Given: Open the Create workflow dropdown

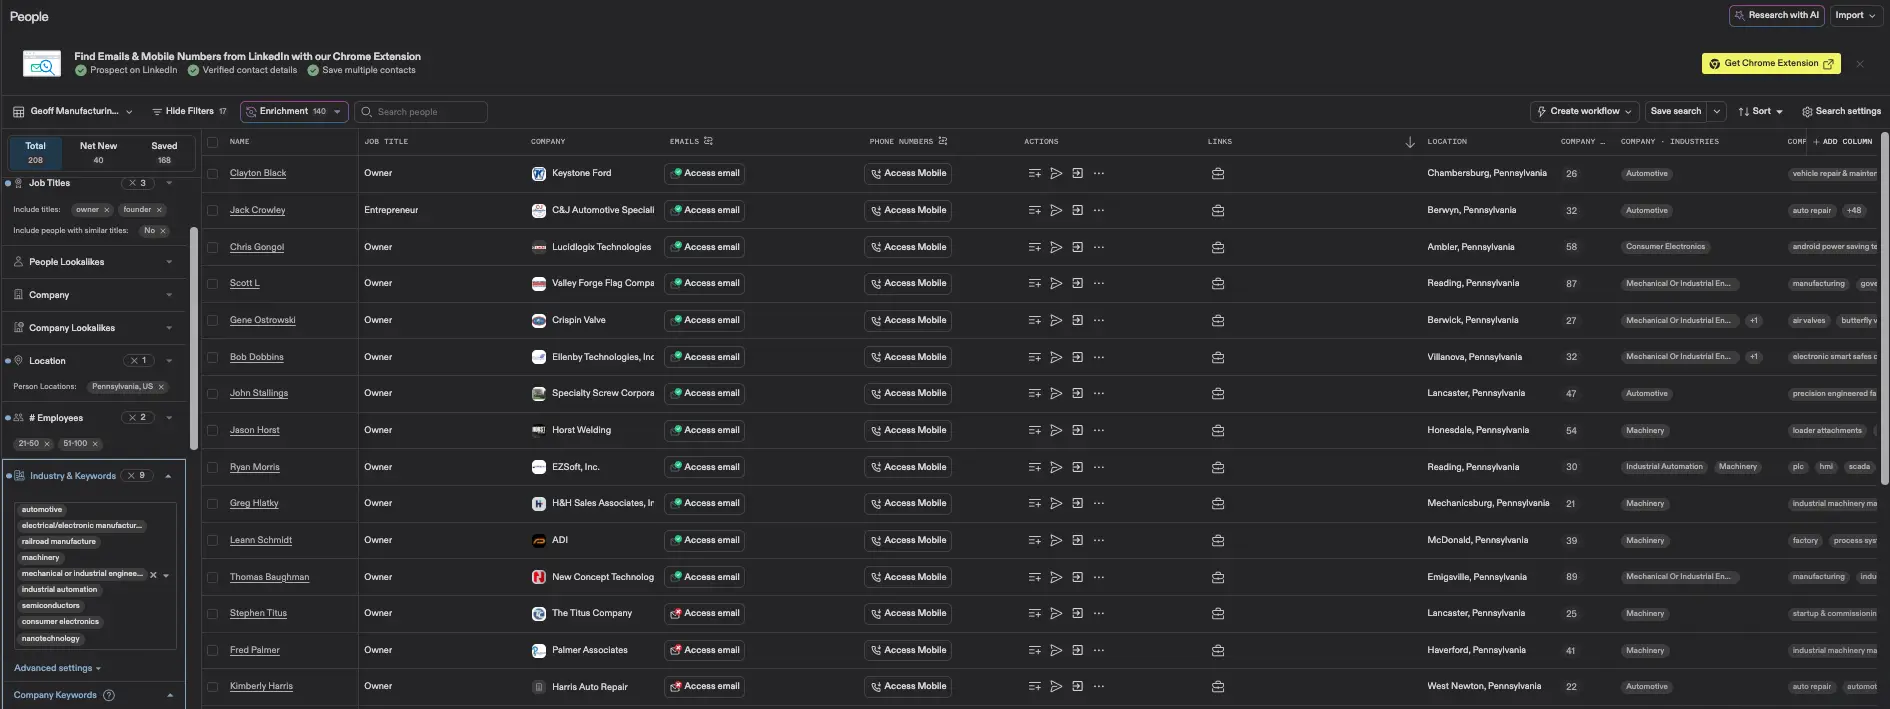Looking at the screenshot, I should [x=1585, y=112].
